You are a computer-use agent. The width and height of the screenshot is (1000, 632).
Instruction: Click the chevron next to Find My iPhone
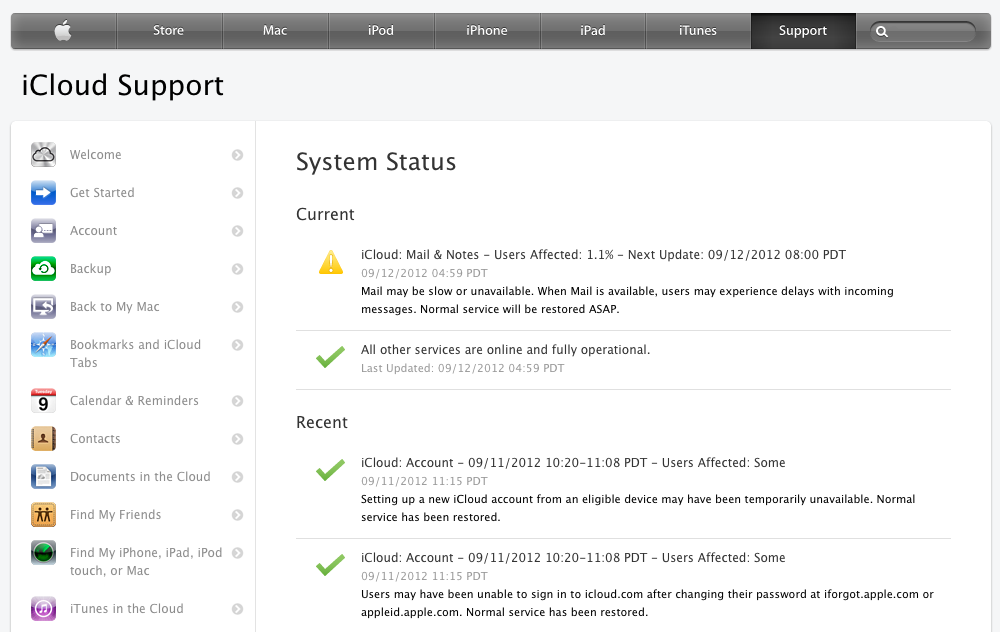[x=237, y=553]
